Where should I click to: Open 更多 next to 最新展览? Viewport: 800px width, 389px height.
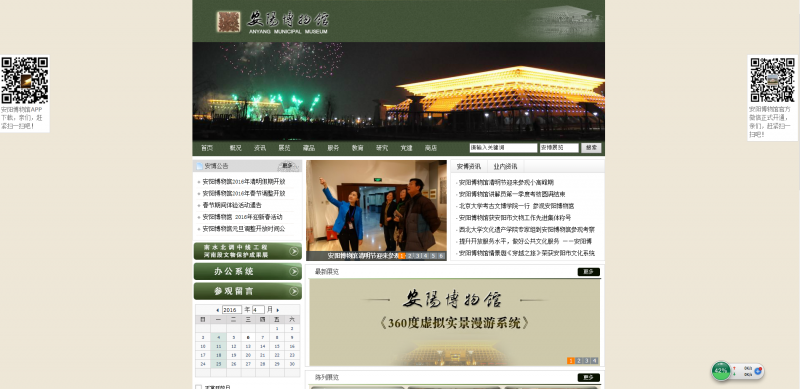(x=588, y=272)
